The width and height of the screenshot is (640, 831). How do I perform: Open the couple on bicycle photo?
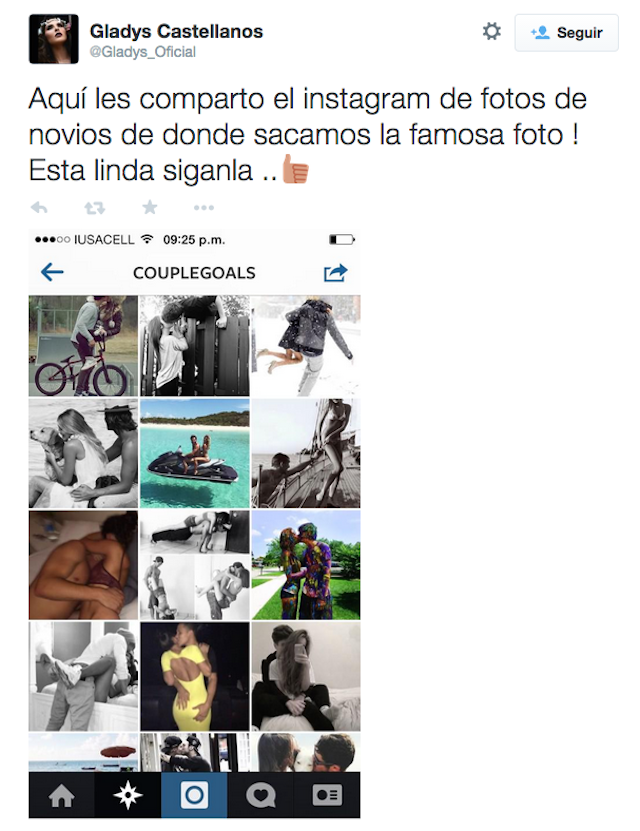pyautogui.click(x=83, y=346)
